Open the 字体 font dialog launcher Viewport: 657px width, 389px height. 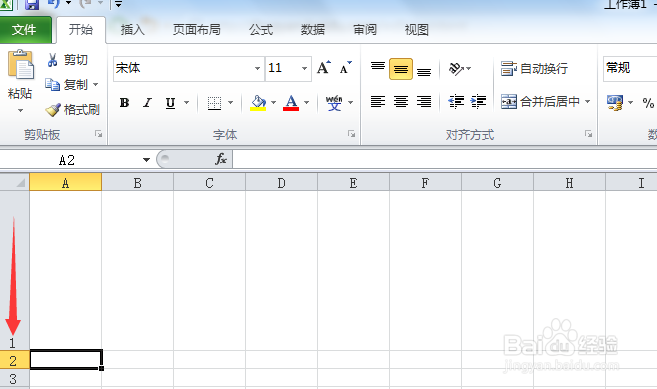[x=351, y=134]
